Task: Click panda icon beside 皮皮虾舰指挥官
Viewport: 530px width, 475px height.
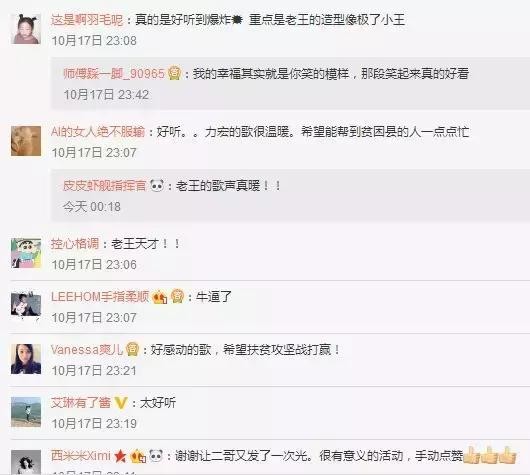Action: coord(156,185)
